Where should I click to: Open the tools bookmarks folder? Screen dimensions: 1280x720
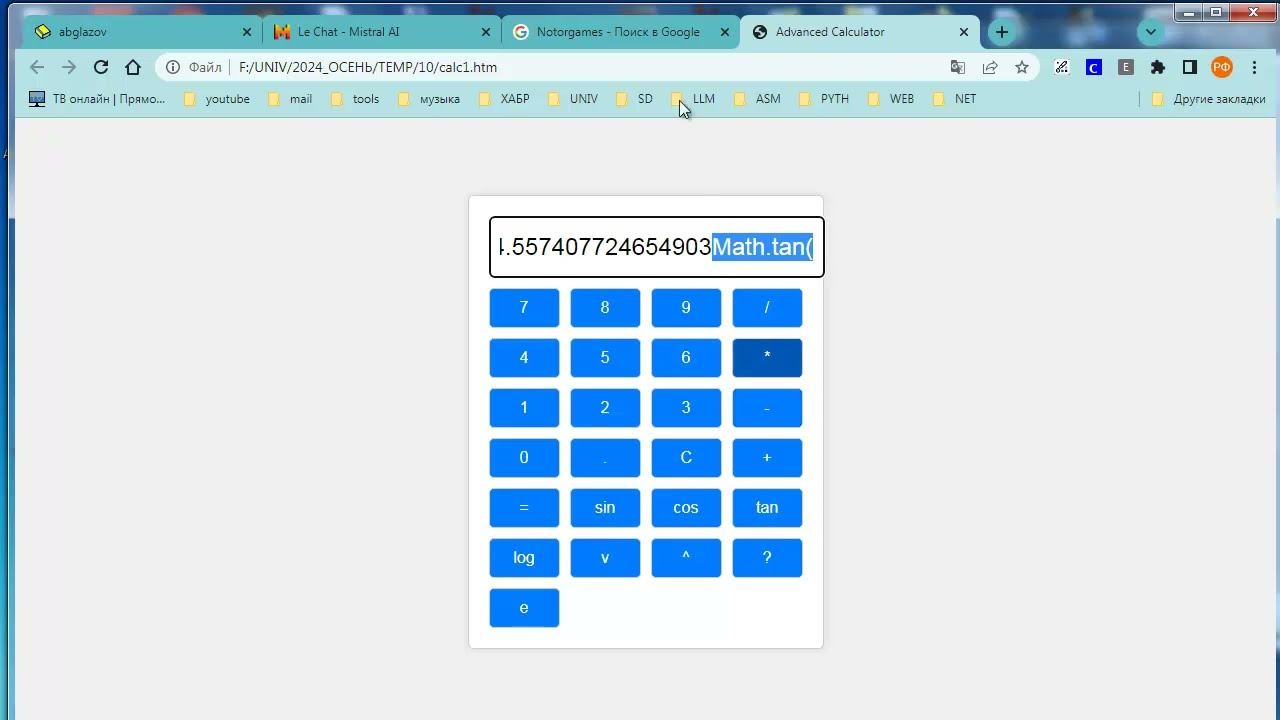(355, 99)
